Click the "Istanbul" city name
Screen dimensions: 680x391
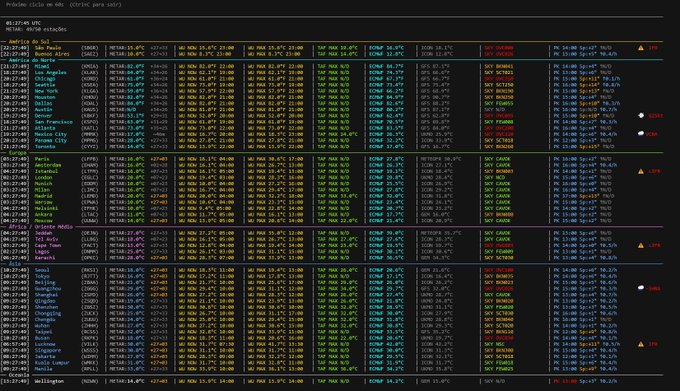pyautogui.click(x=46, y=171)
